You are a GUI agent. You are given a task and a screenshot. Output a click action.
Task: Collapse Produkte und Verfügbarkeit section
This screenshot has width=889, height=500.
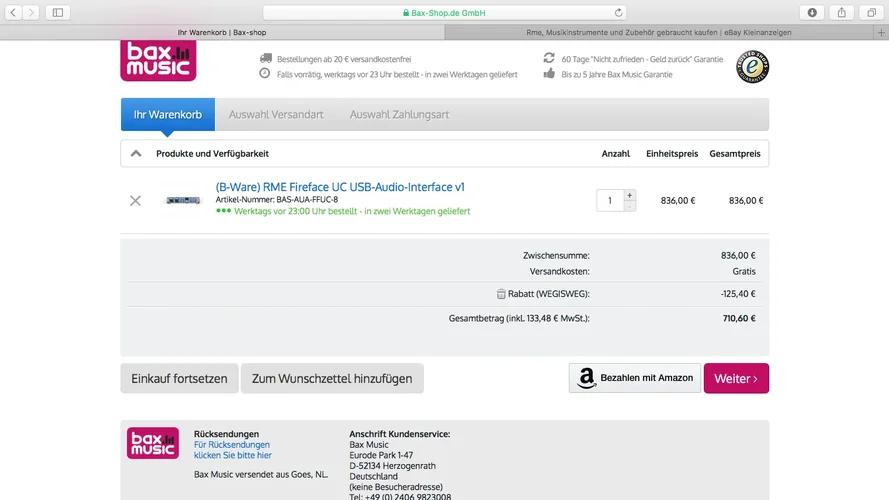136,154
